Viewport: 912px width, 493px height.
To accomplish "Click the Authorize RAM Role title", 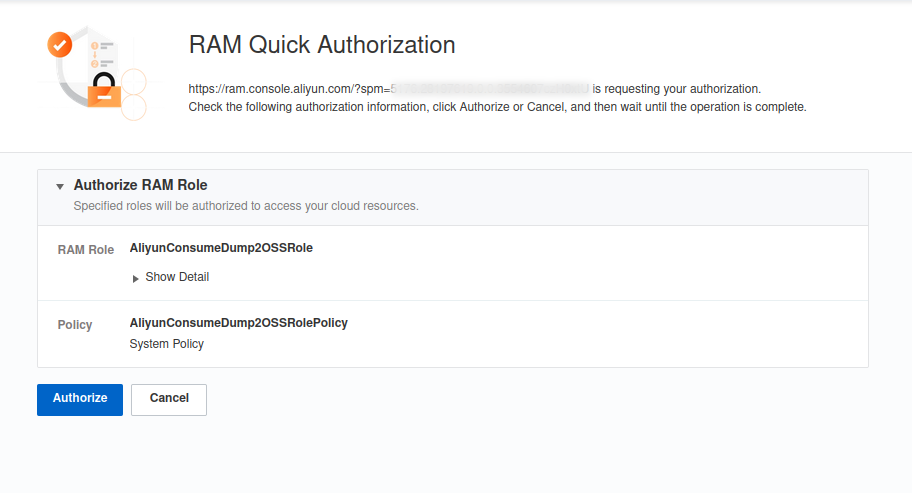I will (x=140, y=185).
